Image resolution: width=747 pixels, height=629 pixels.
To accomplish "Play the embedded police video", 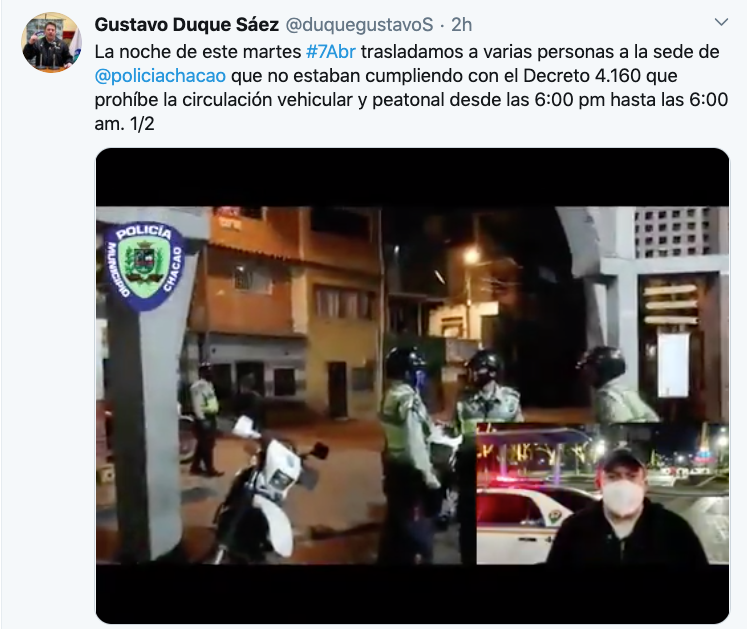I will (412, 386).
